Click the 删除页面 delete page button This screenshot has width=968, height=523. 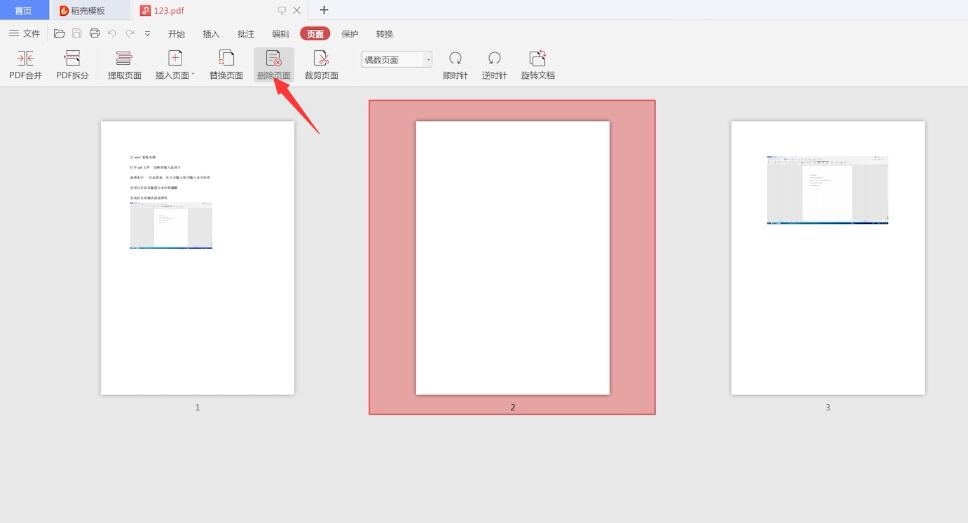273,65
